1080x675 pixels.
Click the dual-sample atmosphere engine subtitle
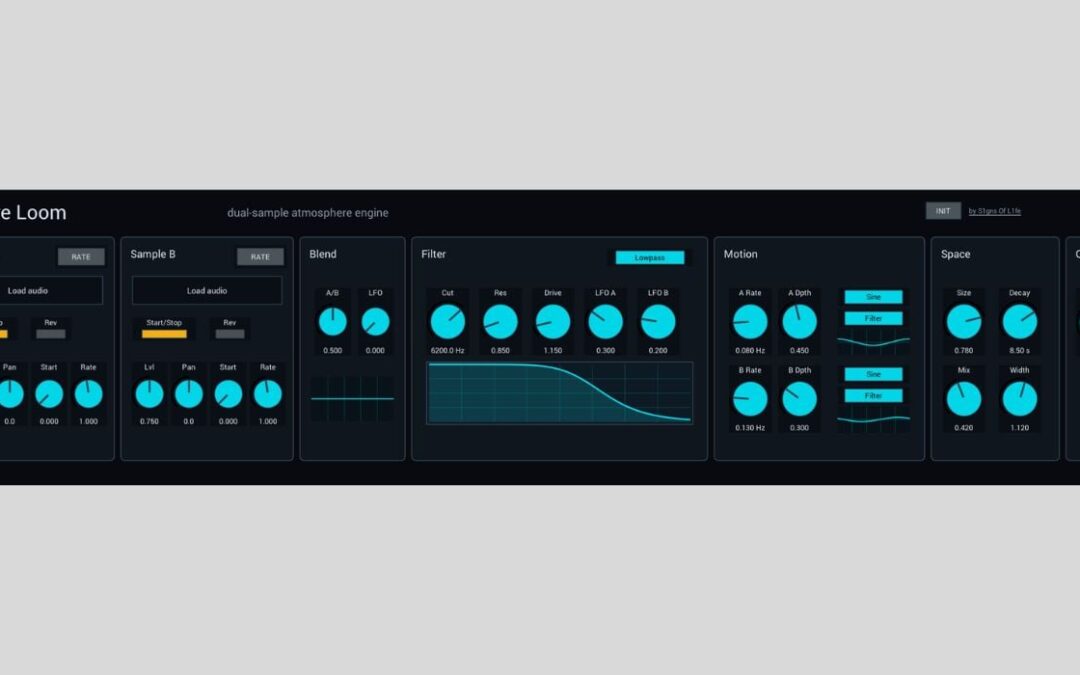pos(308,213)
